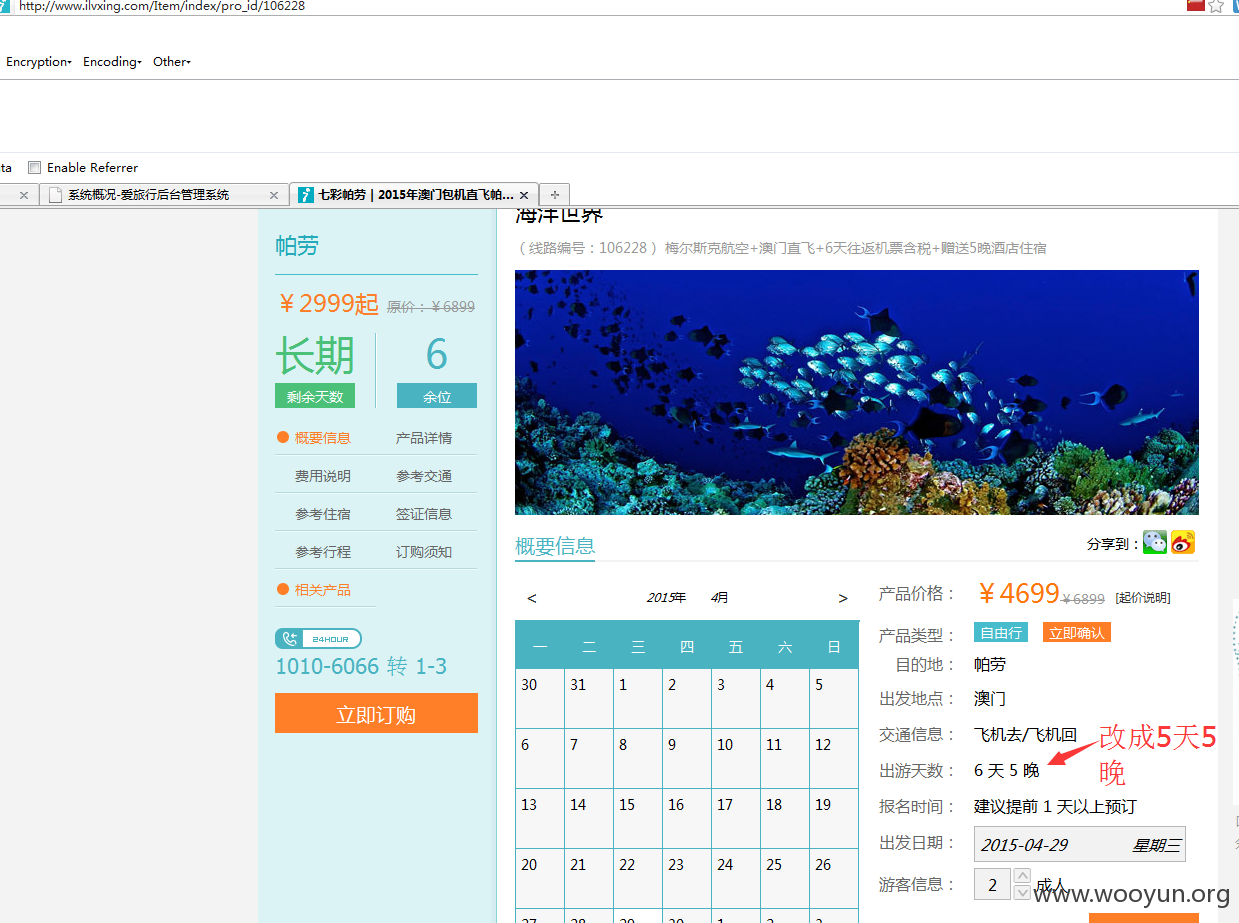Select calendar date 15
The height and width of the screenshot is (923, 1239).
638,818
